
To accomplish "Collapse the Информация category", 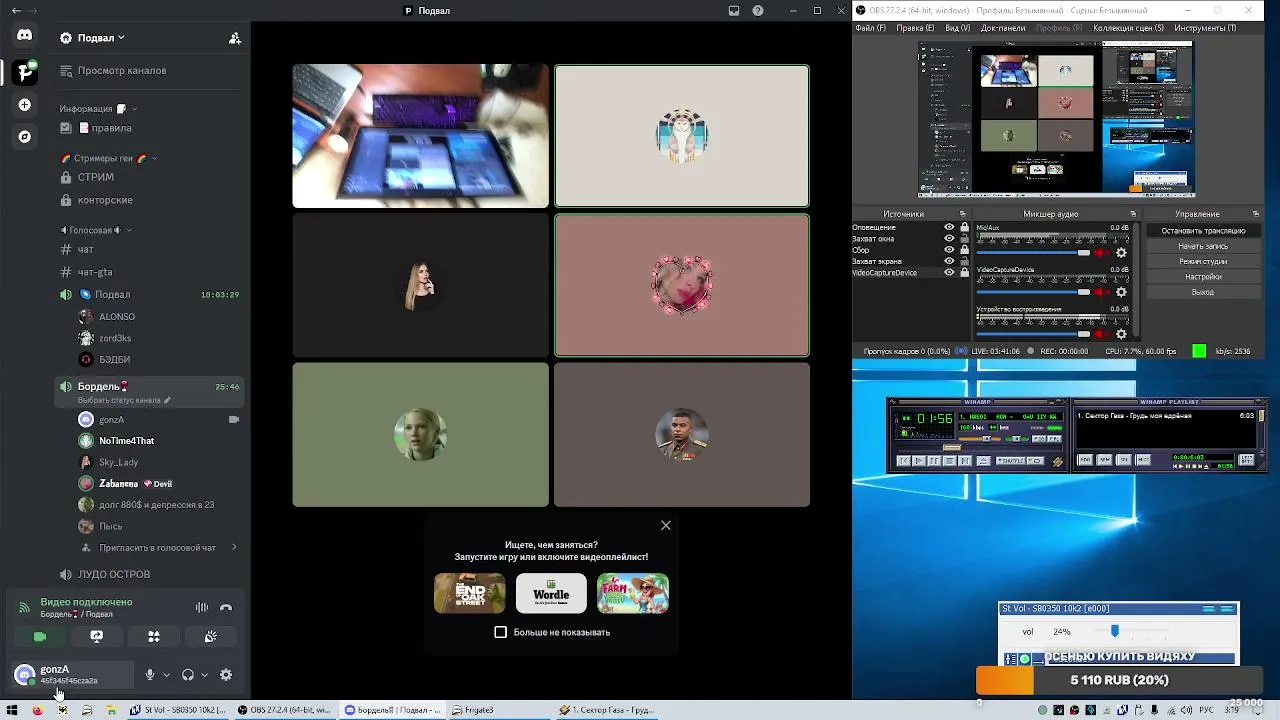I will tap(98, 109).
